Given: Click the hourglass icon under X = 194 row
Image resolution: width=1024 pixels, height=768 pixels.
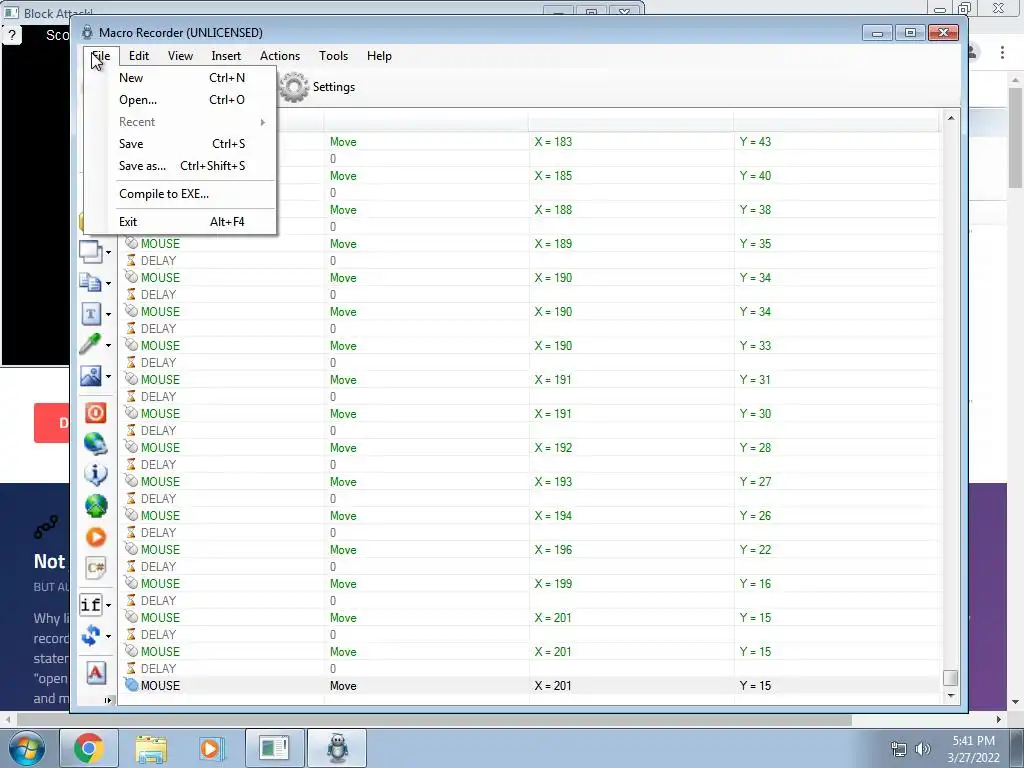Looking at the screenshot, I should pos(131,532).
